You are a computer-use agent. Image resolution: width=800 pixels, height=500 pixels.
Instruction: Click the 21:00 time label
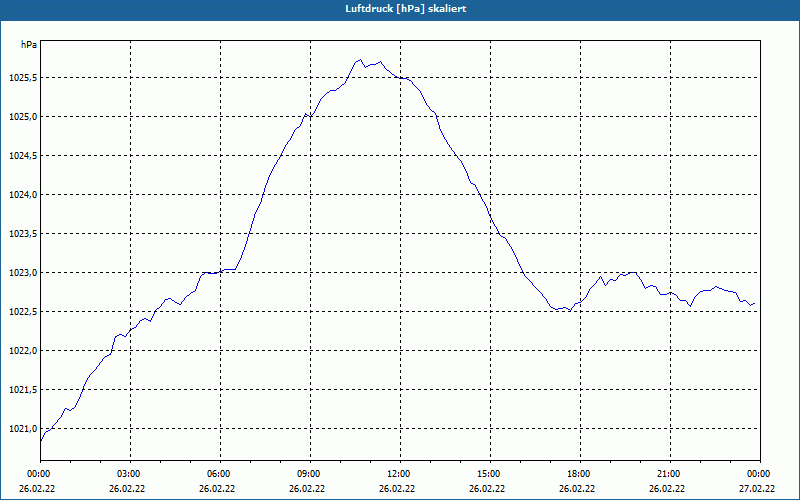[670, 474]
